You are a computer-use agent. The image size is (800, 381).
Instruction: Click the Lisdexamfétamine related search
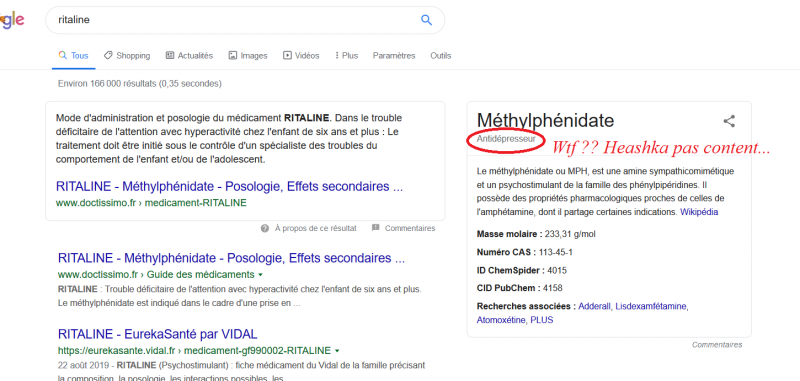652,306
